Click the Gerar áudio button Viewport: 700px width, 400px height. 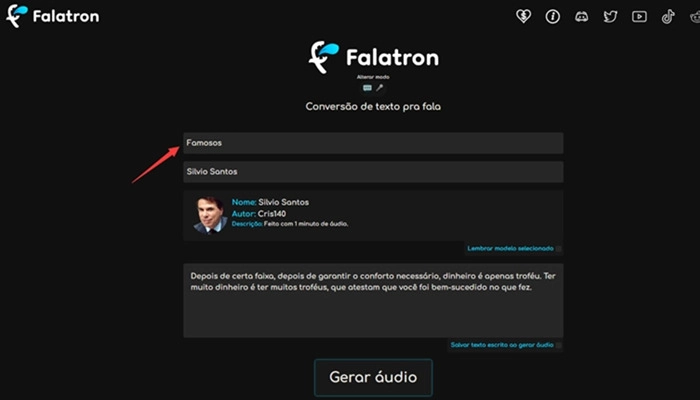pyautogui.click(x=373, y=377)
